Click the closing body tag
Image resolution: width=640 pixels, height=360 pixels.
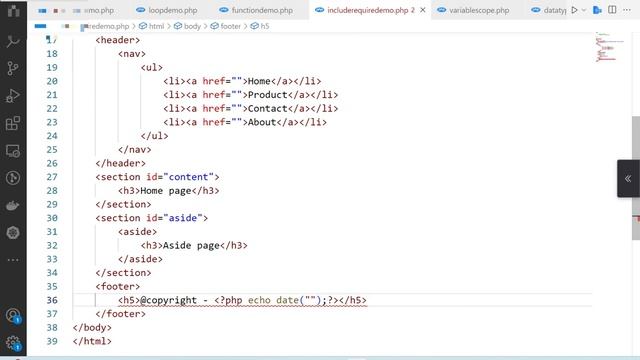pos(92,328)
